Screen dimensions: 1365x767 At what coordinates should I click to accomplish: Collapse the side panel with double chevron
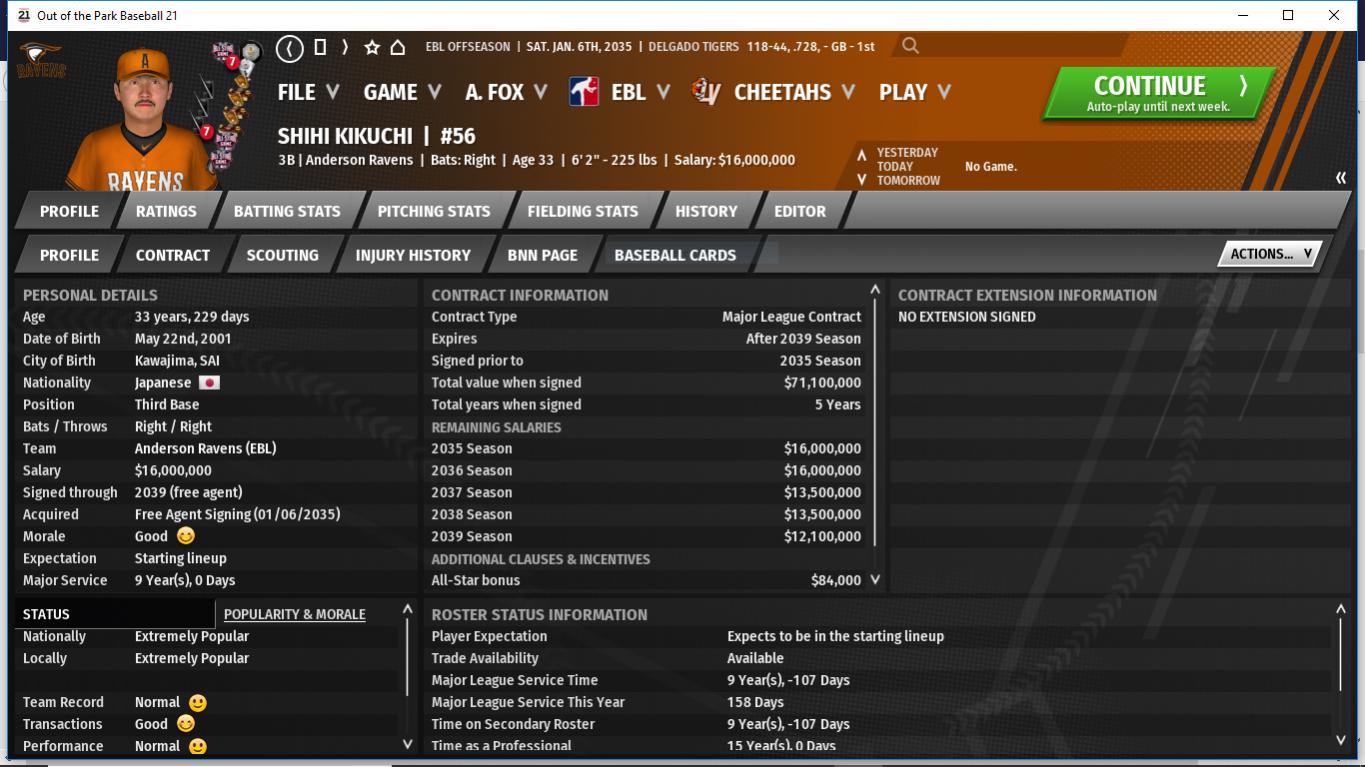[x=1340, y=178]
